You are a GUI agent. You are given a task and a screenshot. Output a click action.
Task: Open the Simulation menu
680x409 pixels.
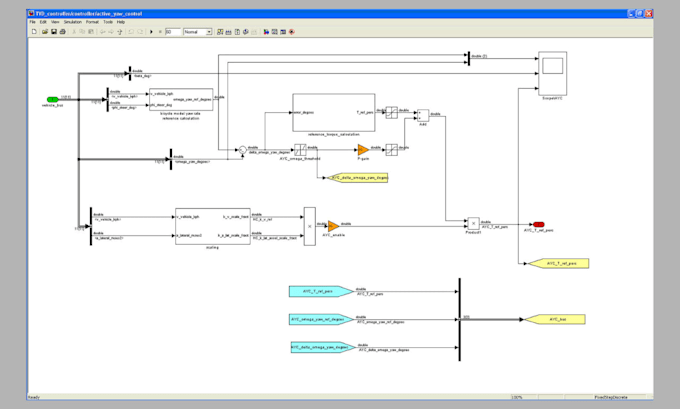pos(72,22)
